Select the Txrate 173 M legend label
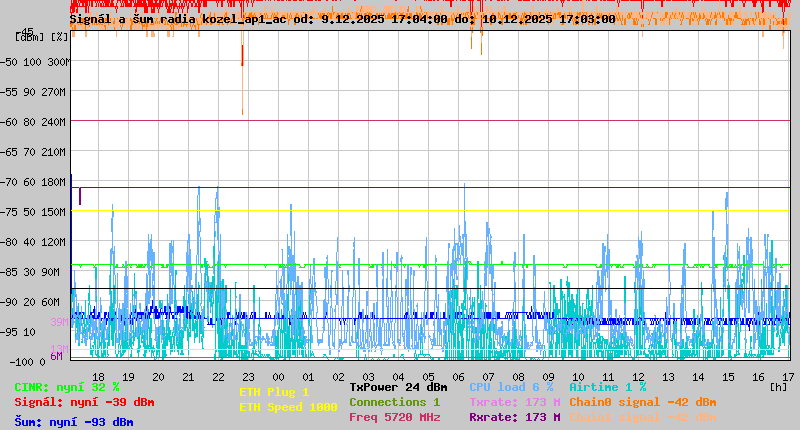 coord(514,402)
